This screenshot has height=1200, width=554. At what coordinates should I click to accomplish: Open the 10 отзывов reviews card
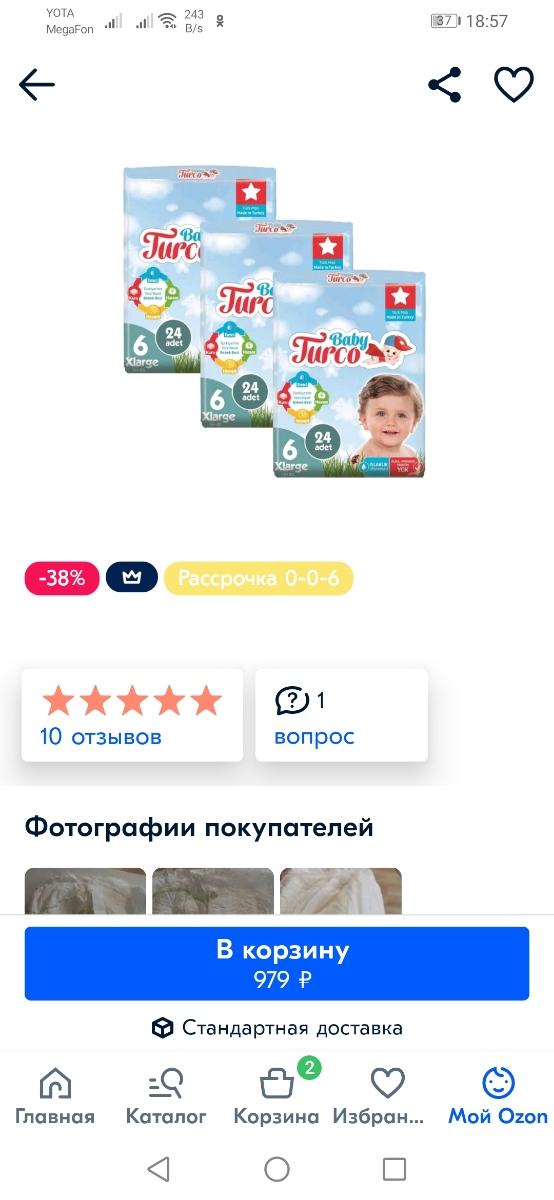tap(132, 715)
